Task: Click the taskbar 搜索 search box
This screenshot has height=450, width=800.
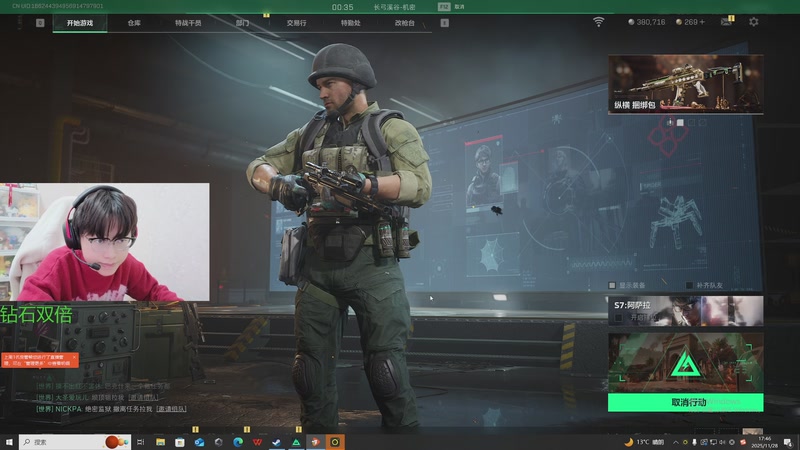Action: point(74,442)
